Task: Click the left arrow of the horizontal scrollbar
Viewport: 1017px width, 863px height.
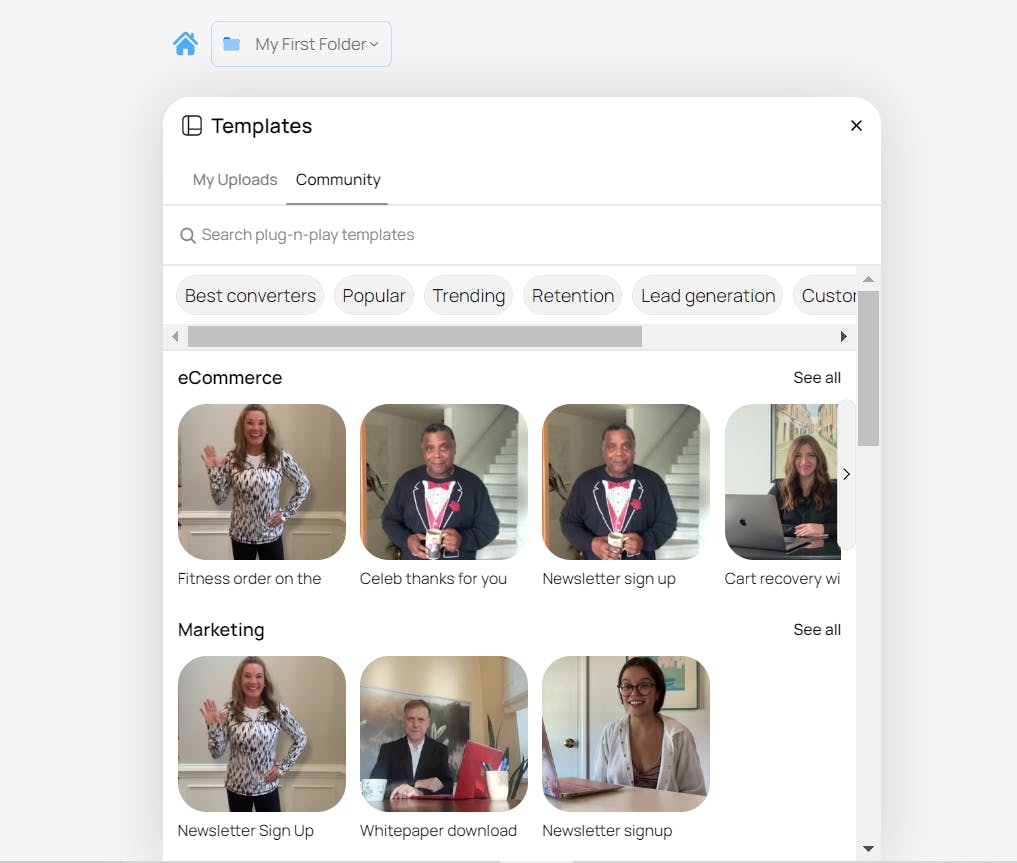Action: (x=175, y=337)
